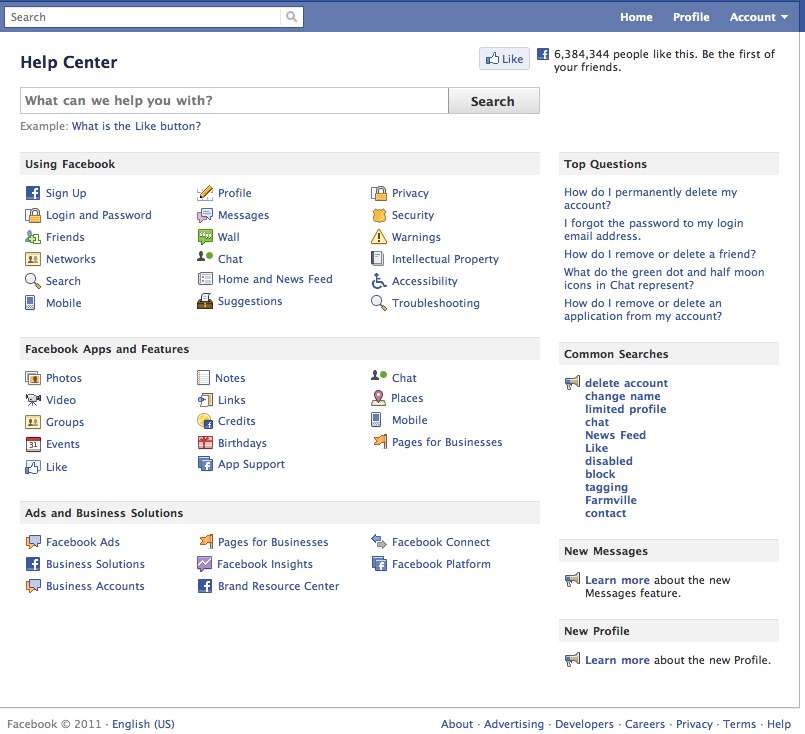Click the Intellectual Property document icon
The image size is (805, 734).
(x=377, y=259)
